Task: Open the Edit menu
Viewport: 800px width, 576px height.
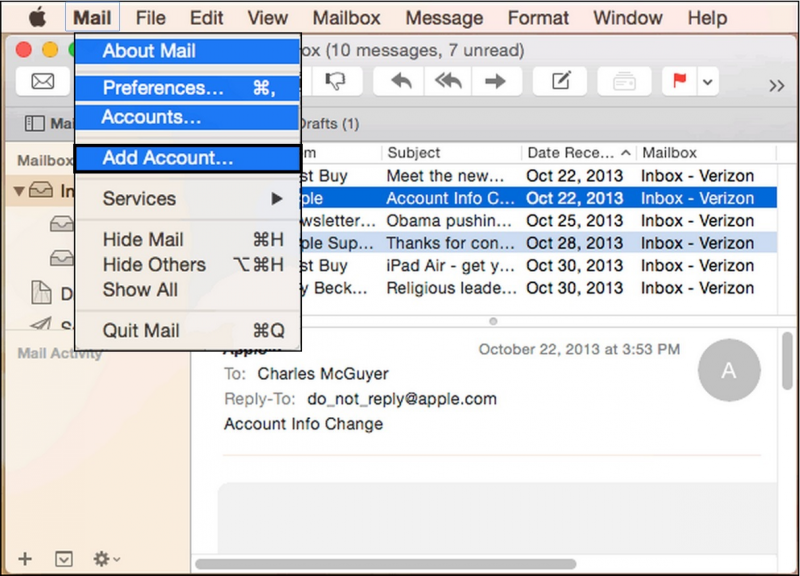Action: click(206, 18)
